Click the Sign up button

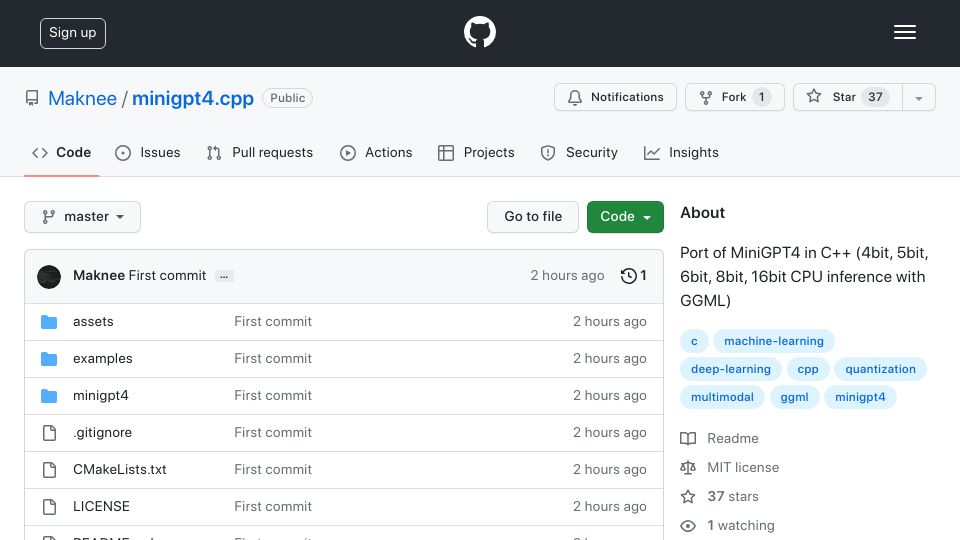73,33
